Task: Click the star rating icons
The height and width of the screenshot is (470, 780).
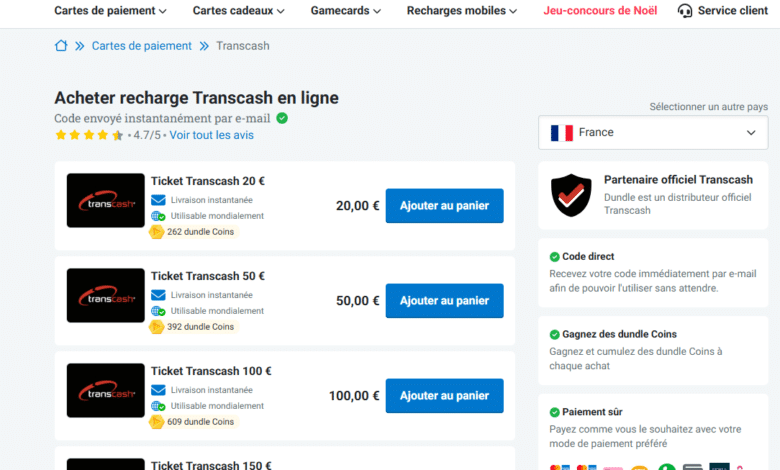Action: pyautogui.click(x=89, y=135)
